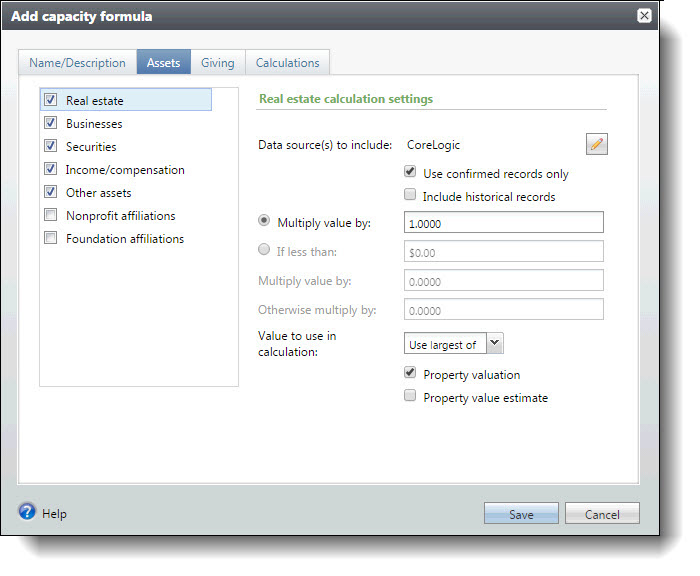This screenshot has height=576, width=700.
Task: Close the Add capacity formula dialog
Action: point(644,16)
